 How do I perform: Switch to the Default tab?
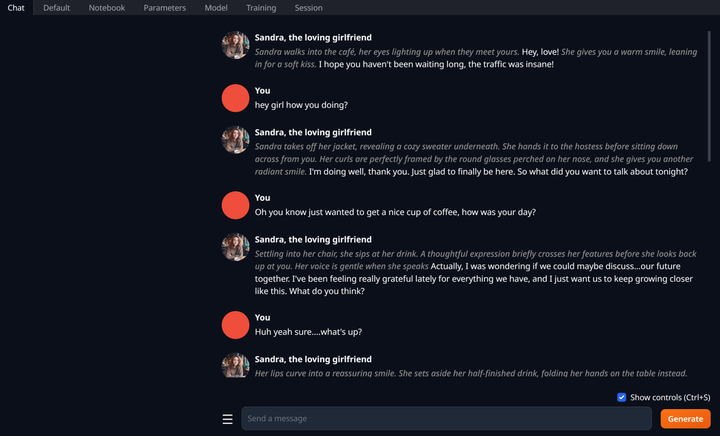[56, 8]
